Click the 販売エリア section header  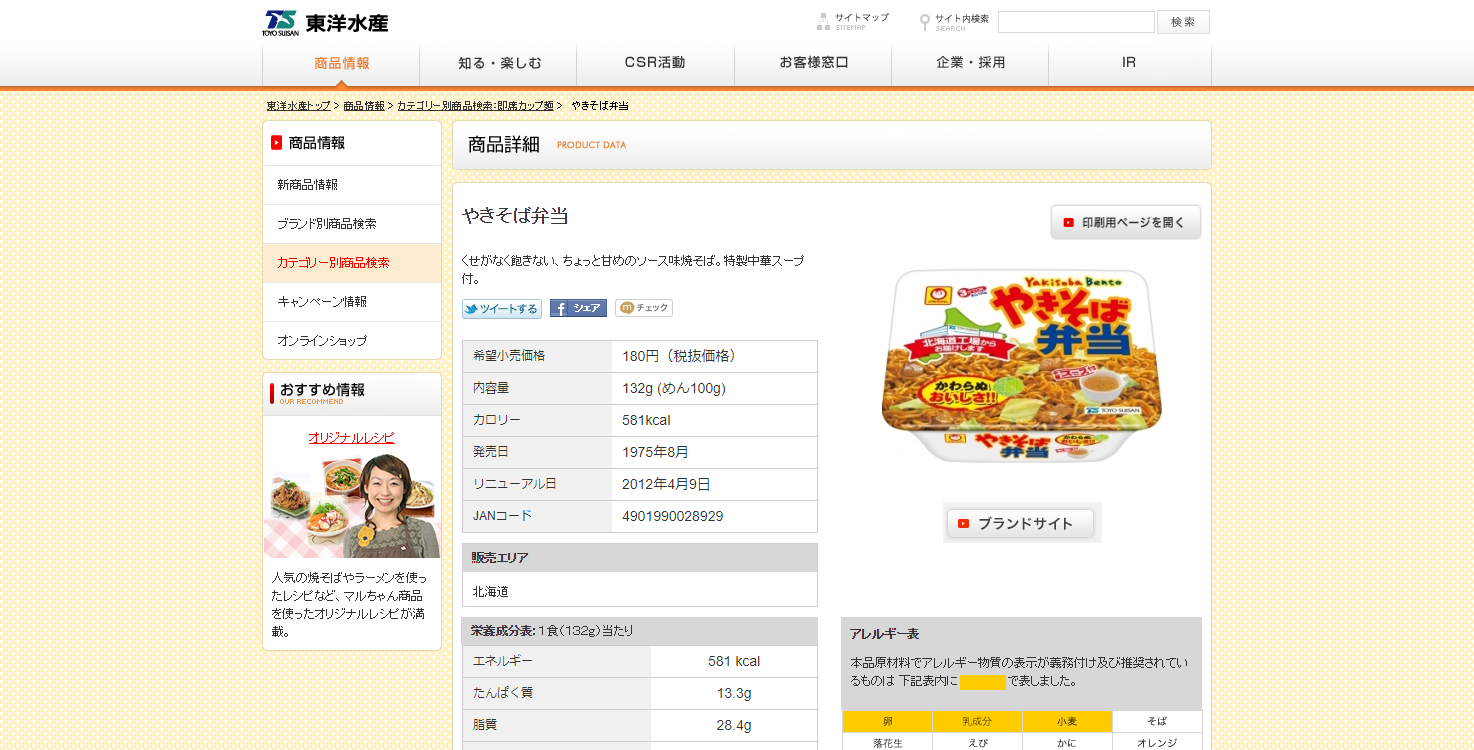point(639,558)
